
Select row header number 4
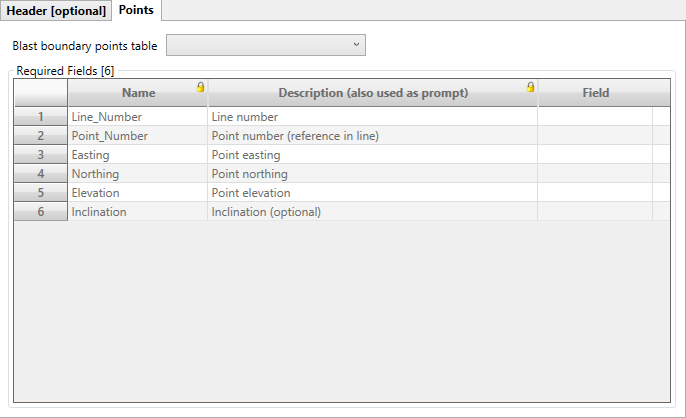40,174
